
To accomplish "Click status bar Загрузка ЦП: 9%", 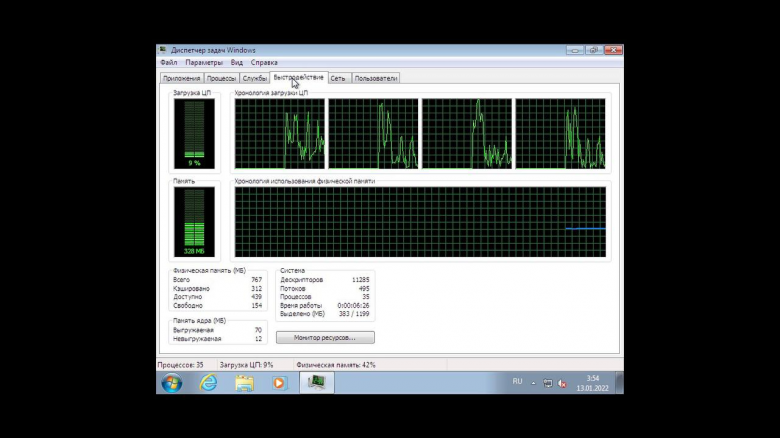I will click(x=246, y=365).
